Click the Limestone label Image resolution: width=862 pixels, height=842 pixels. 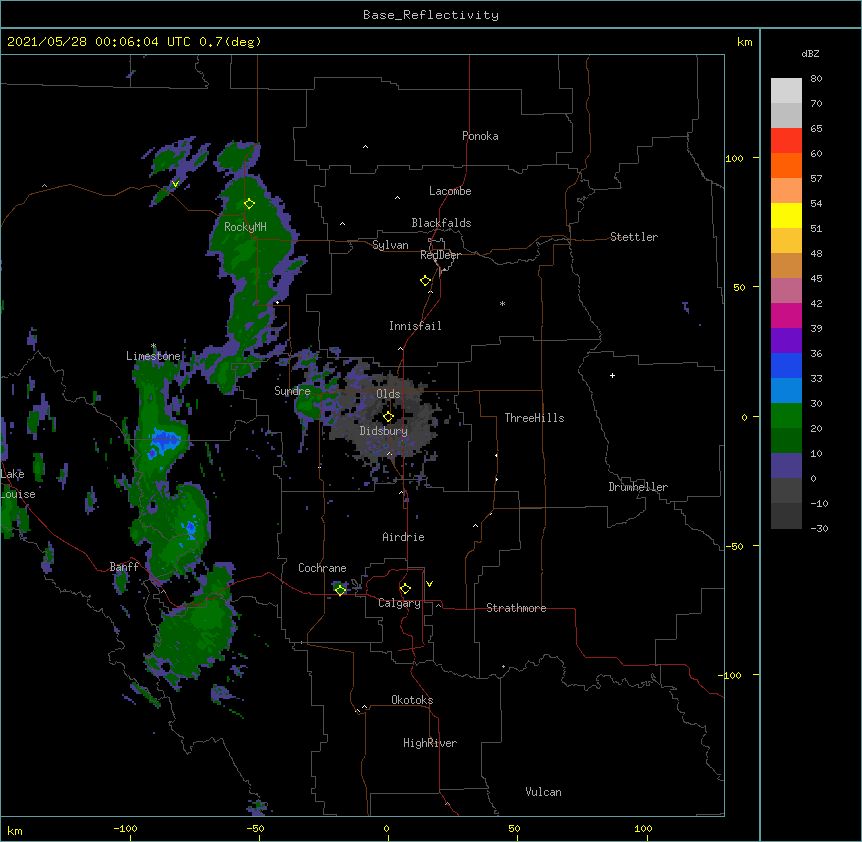click(153, 356)
